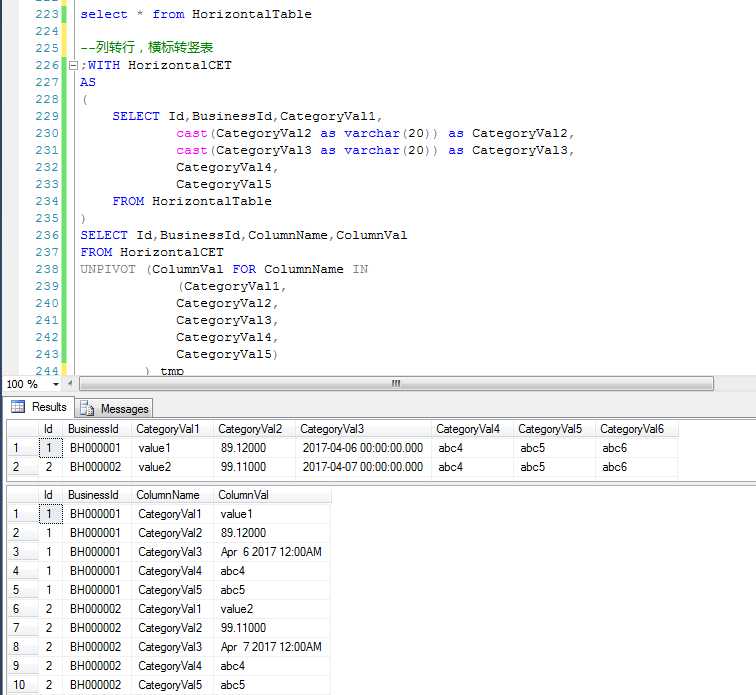Click cell Apr 6 2017 12:00AM
Screen dimensions: 756x695
click(x=272, y=552)
